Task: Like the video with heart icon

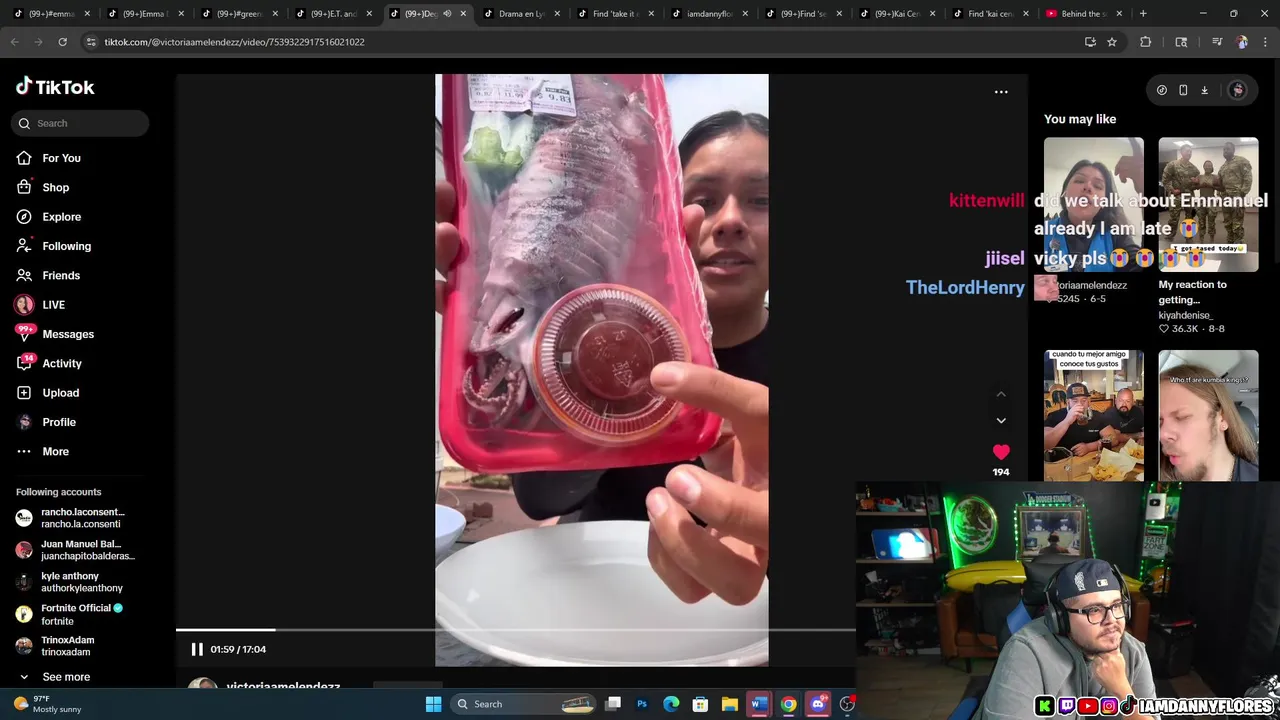Action: pyautogui.click(x=1001, y=452)
